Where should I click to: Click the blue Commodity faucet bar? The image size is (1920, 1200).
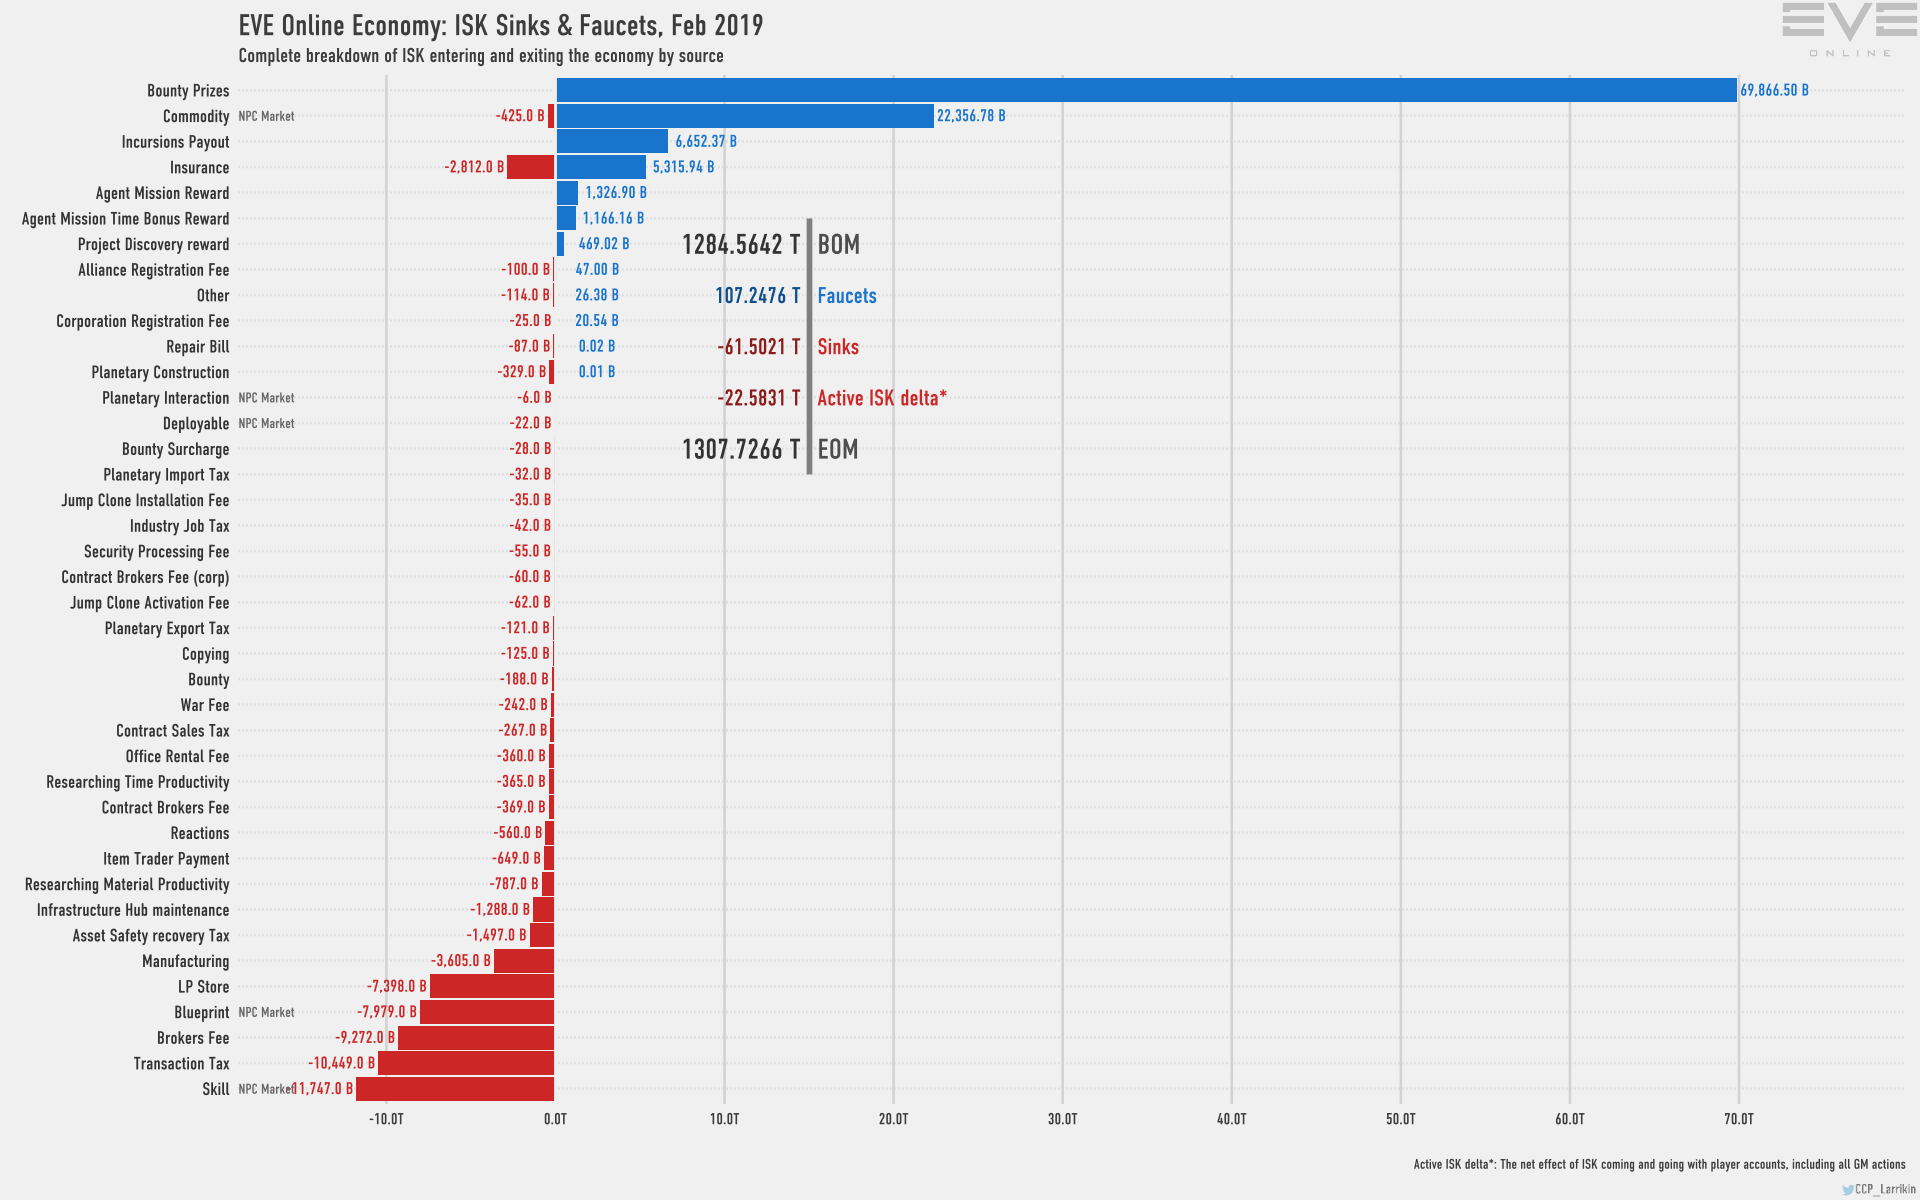tap(745, 116)
